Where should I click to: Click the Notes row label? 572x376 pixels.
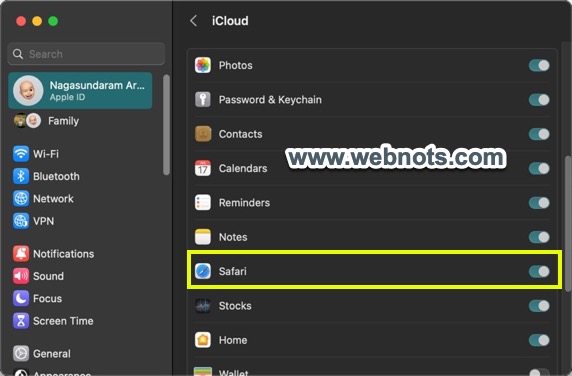(x=233, y=237)
